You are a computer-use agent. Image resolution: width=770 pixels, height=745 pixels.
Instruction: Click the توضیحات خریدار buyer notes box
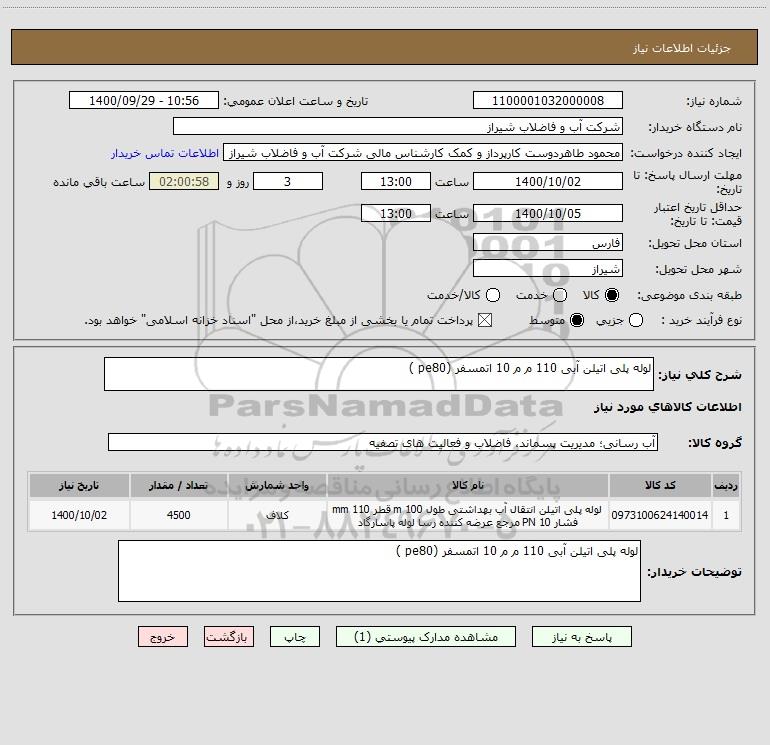pyautogui.click(x=379, y=571)
